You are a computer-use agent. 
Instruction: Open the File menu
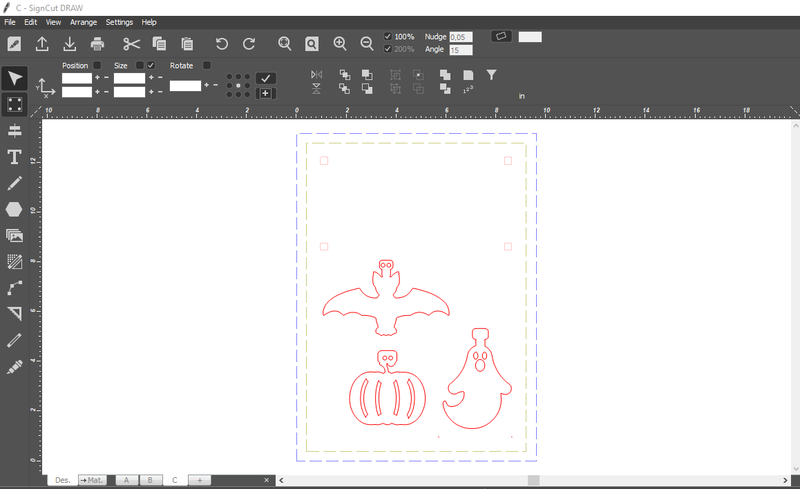pos(10,22)
